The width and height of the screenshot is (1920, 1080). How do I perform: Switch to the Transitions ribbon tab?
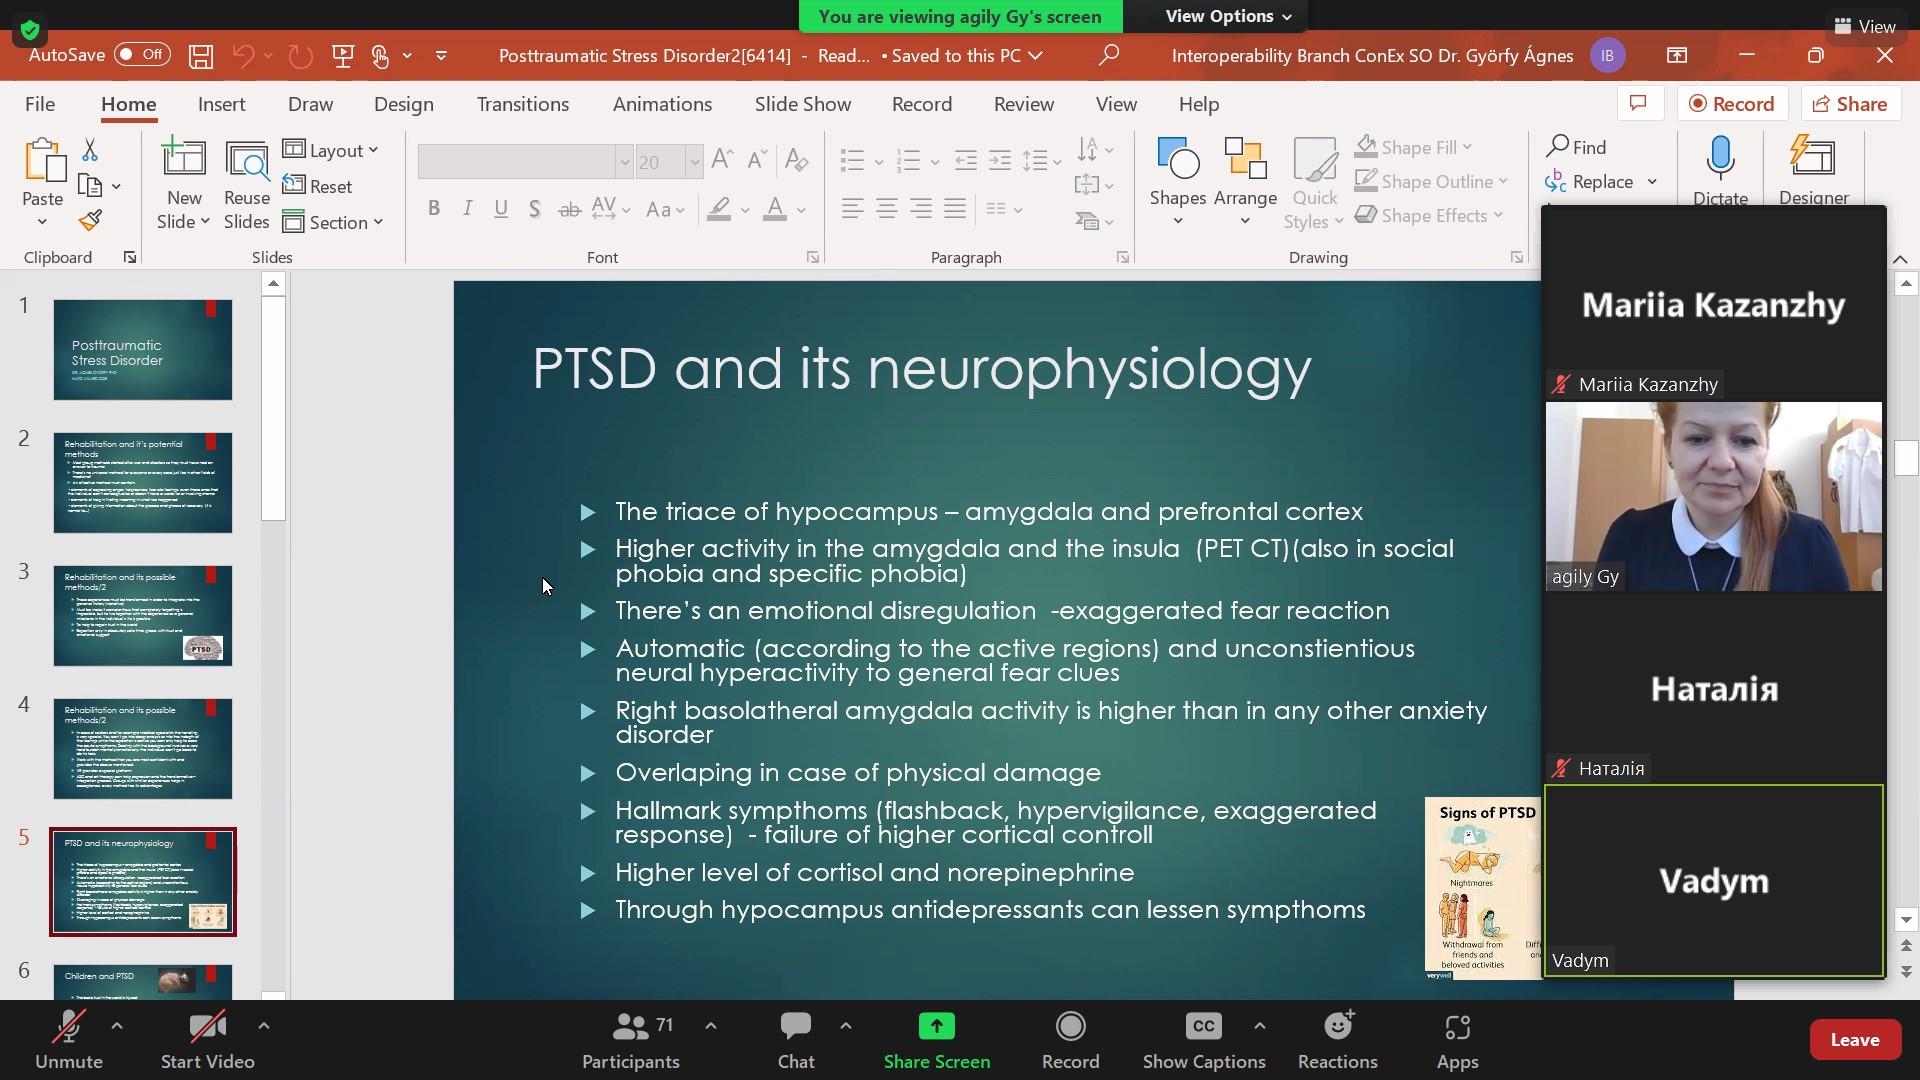[x=522, y=104]
